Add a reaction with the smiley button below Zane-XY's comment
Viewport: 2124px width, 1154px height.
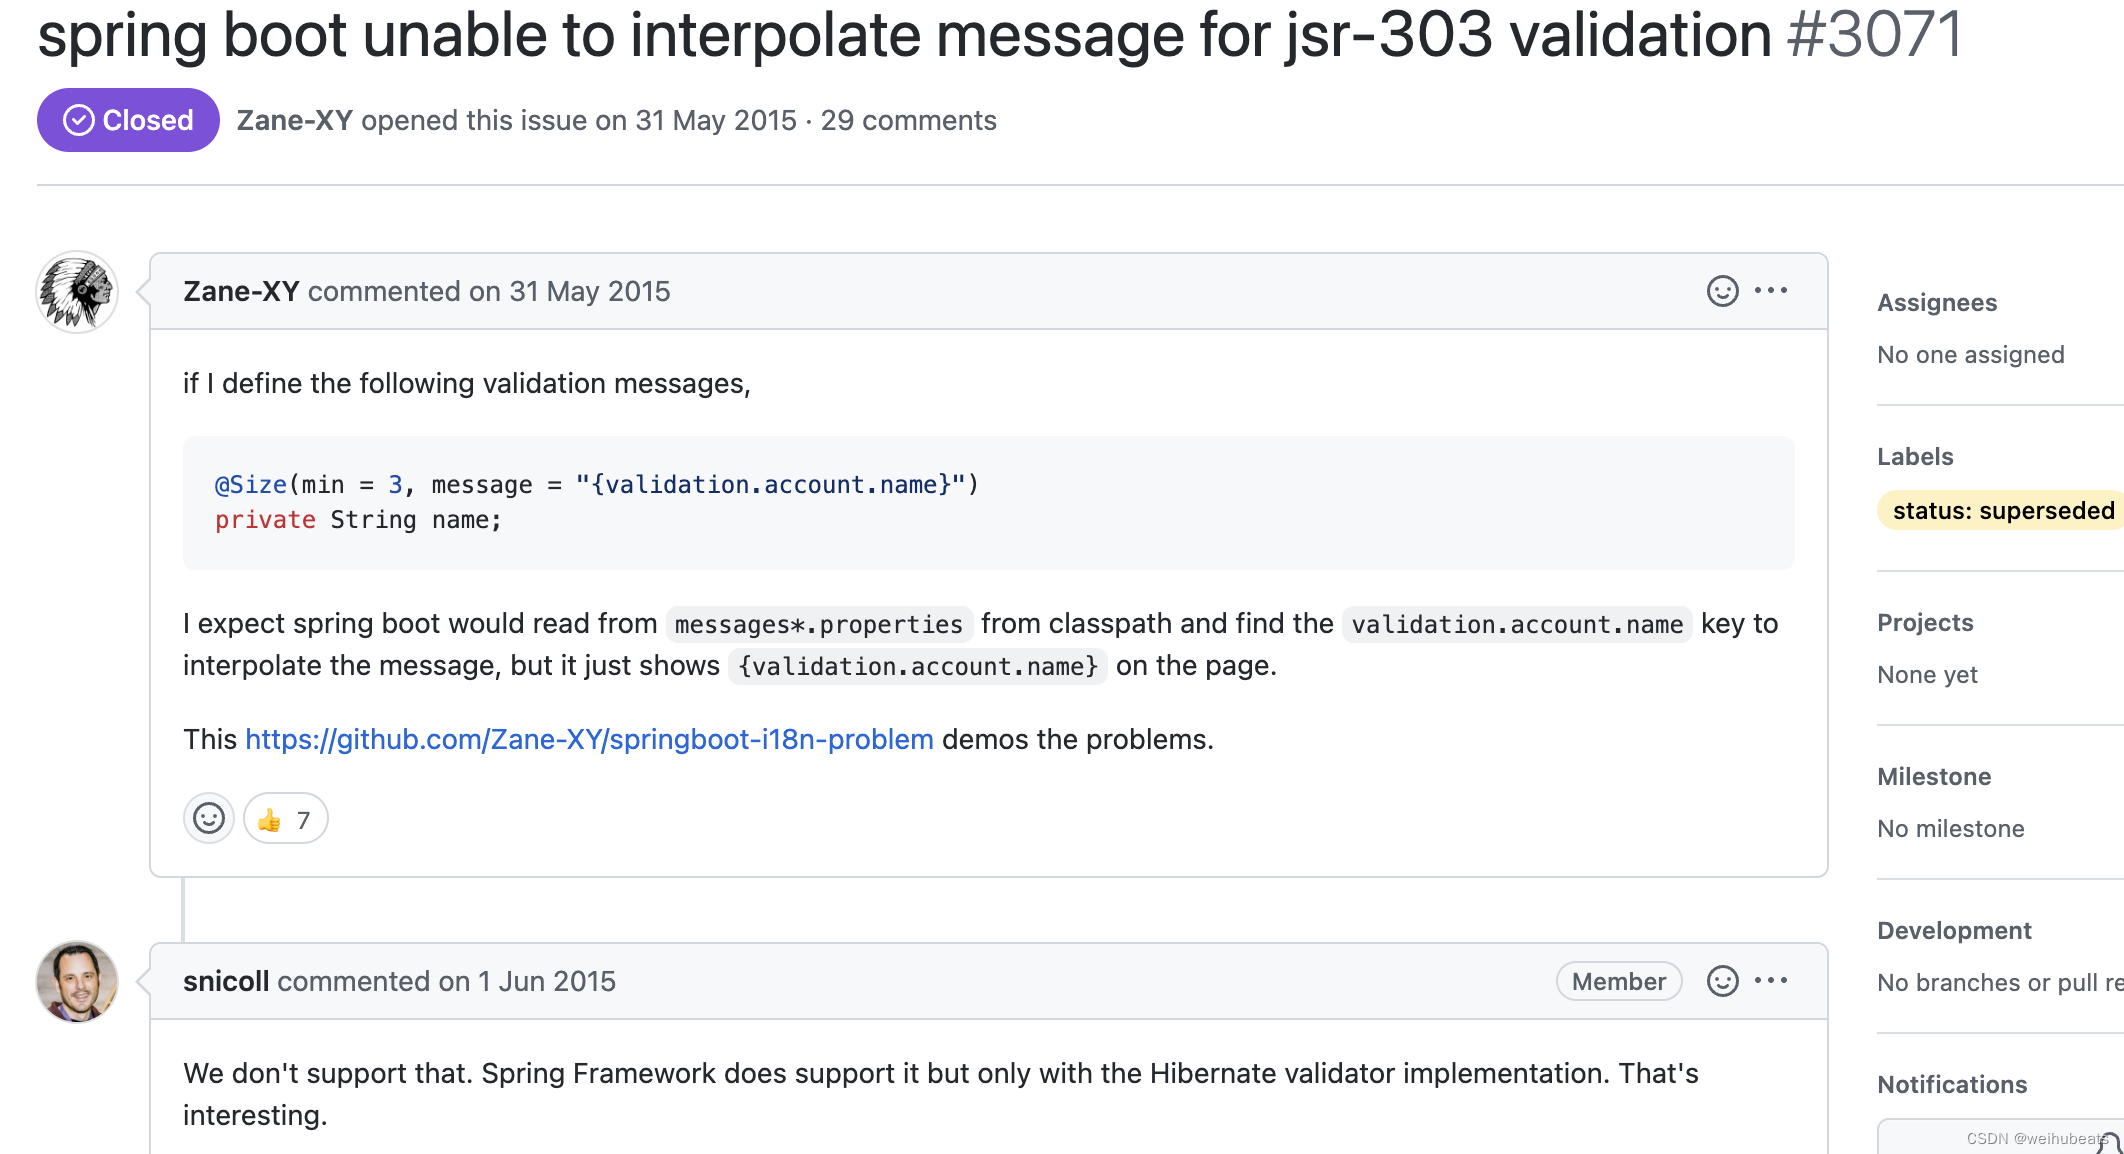208,819
